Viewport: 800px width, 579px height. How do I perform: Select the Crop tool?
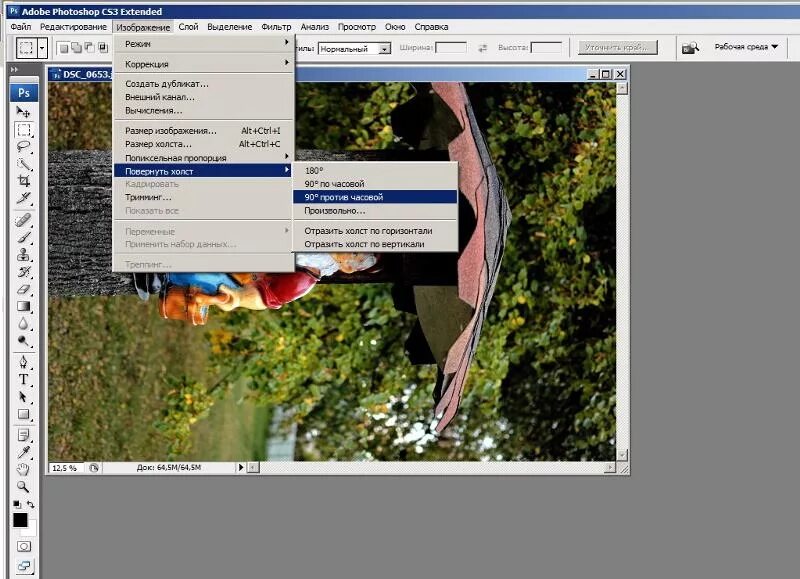coord(23,181)
